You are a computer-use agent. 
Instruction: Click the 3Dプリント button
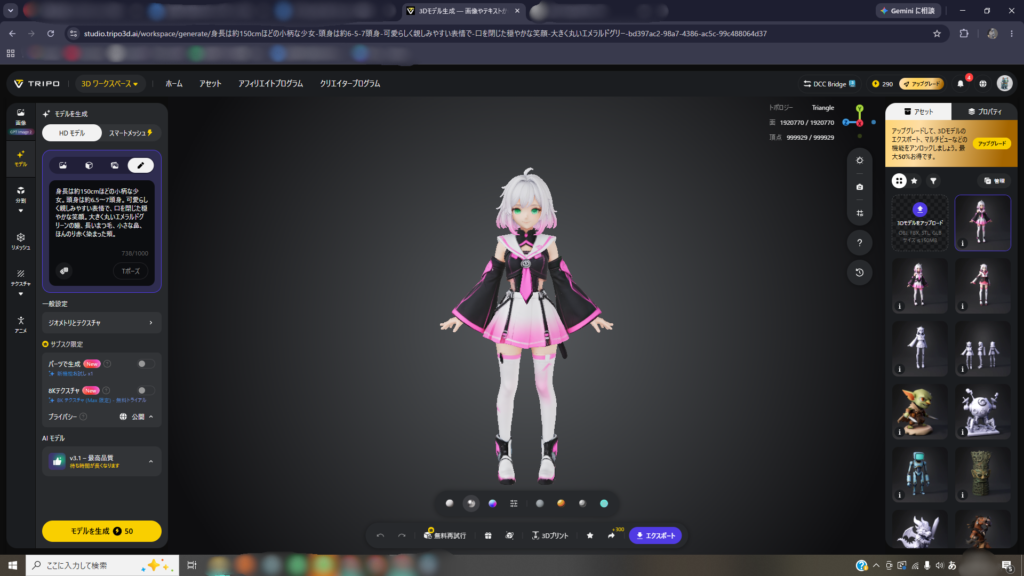click(x=550, y=536)
